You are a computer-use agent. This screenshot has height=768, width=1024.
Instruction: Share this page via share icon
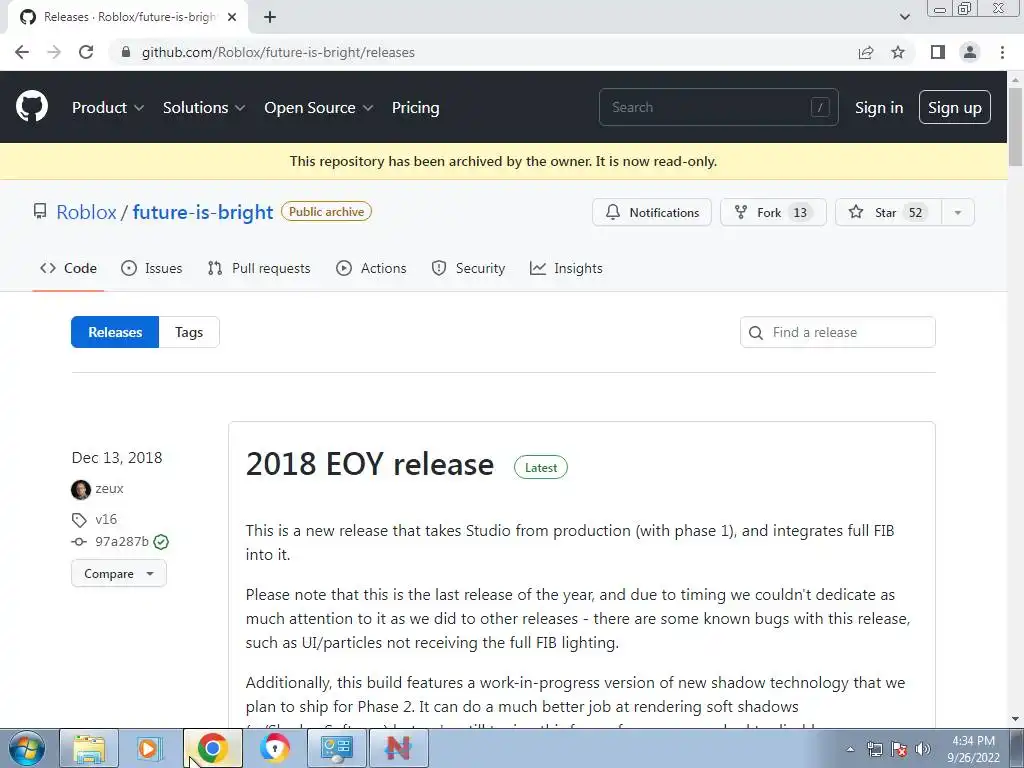(x=866, y=52)
